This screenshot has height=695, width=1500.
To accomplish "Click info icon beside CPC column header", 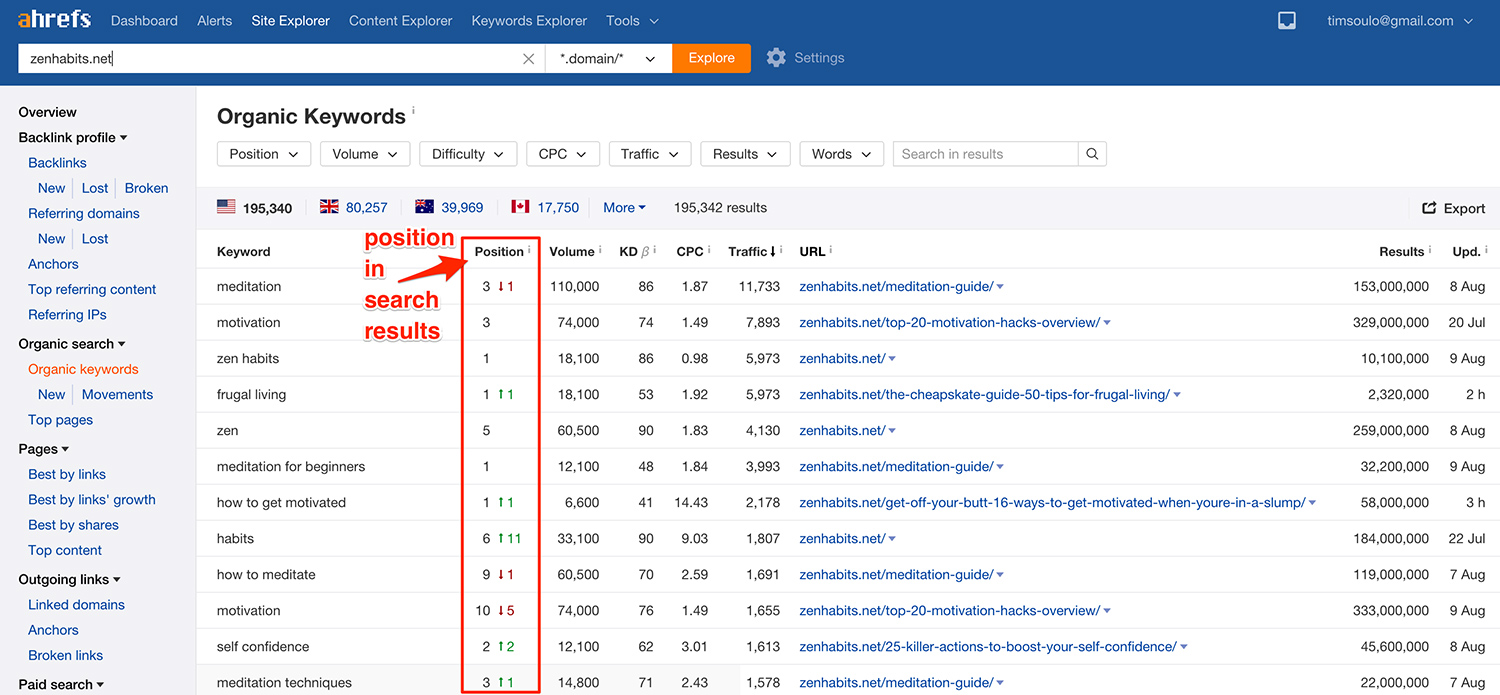I will (x=709, y=250).
